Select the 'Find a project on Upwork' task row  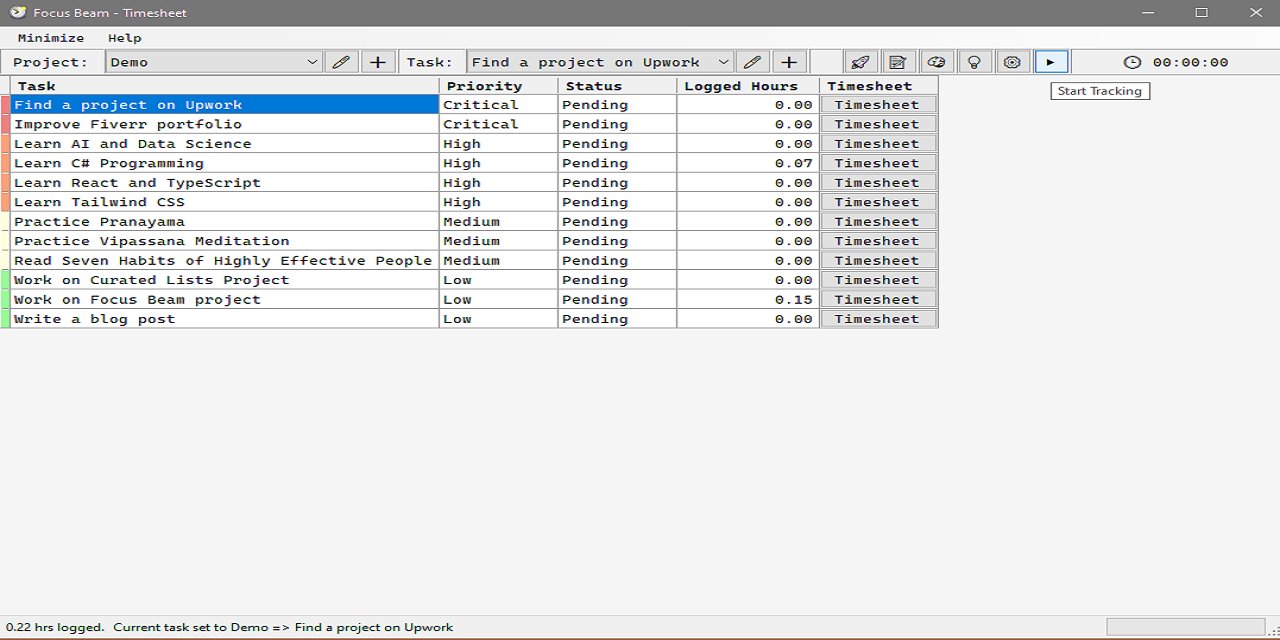[x=224, y=105]
